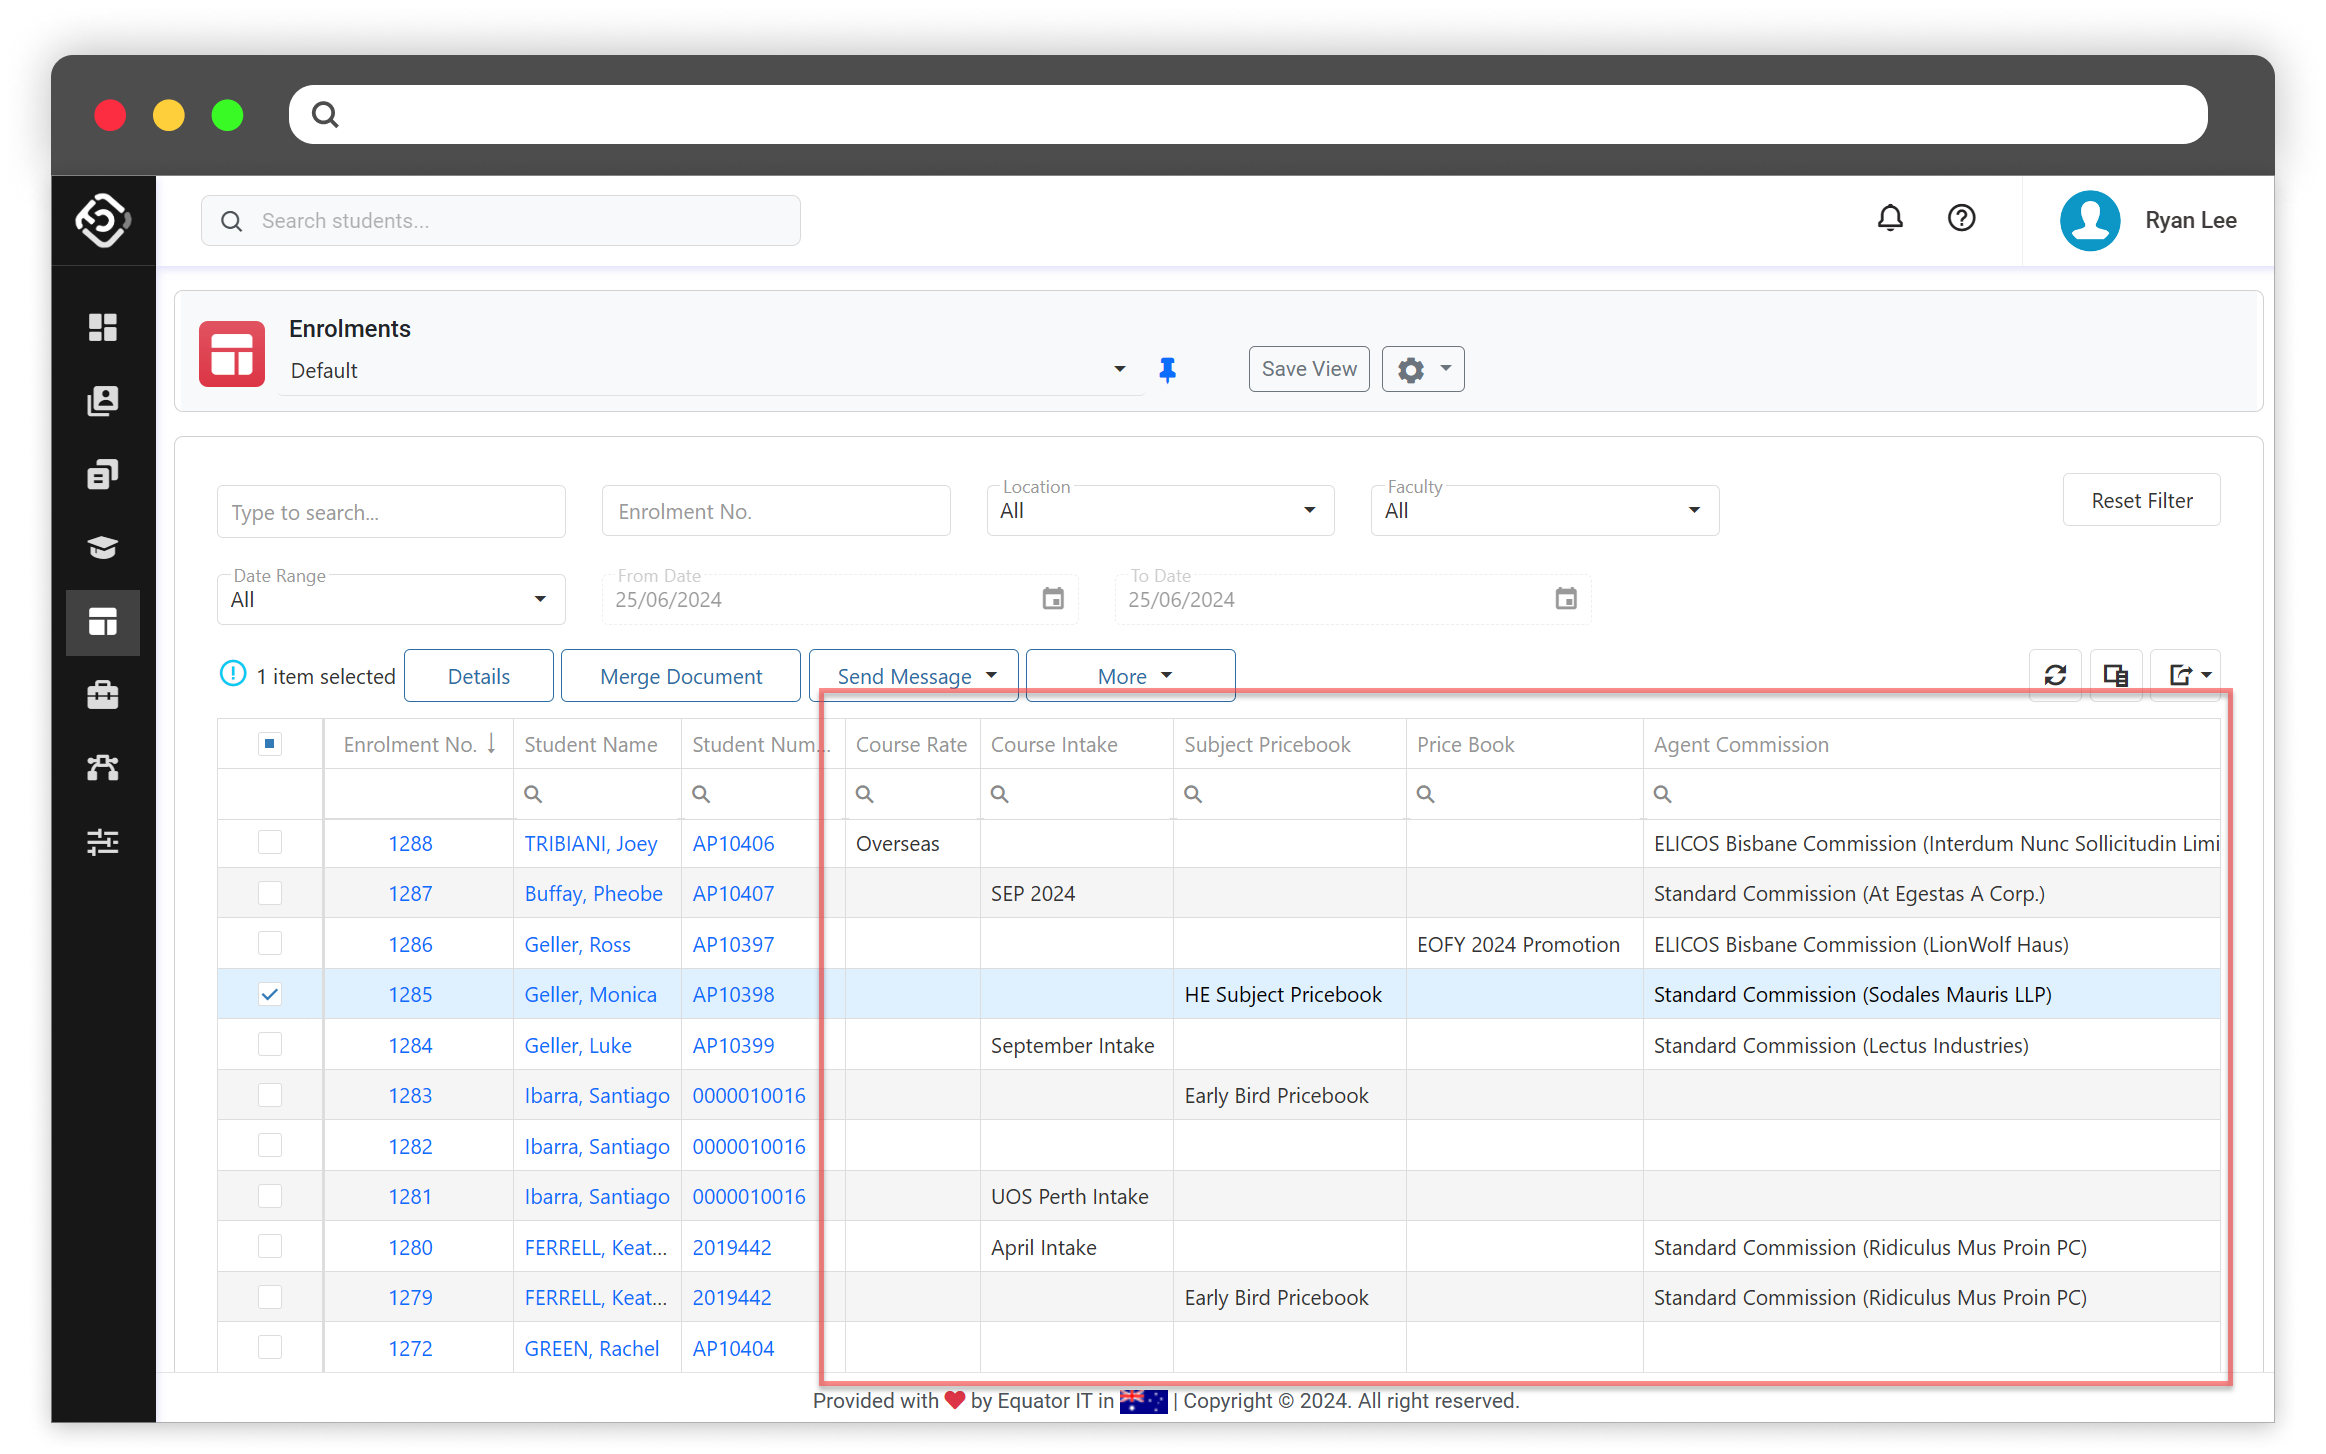Toggle the select-all header checkbox
The image size is (2326, 1454).
(270, 744)
